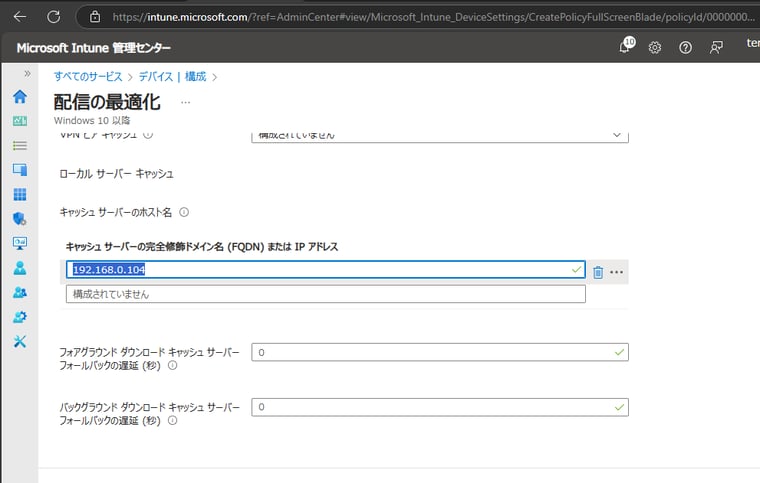Click the foreground download fallback delay field

(440, 352)
